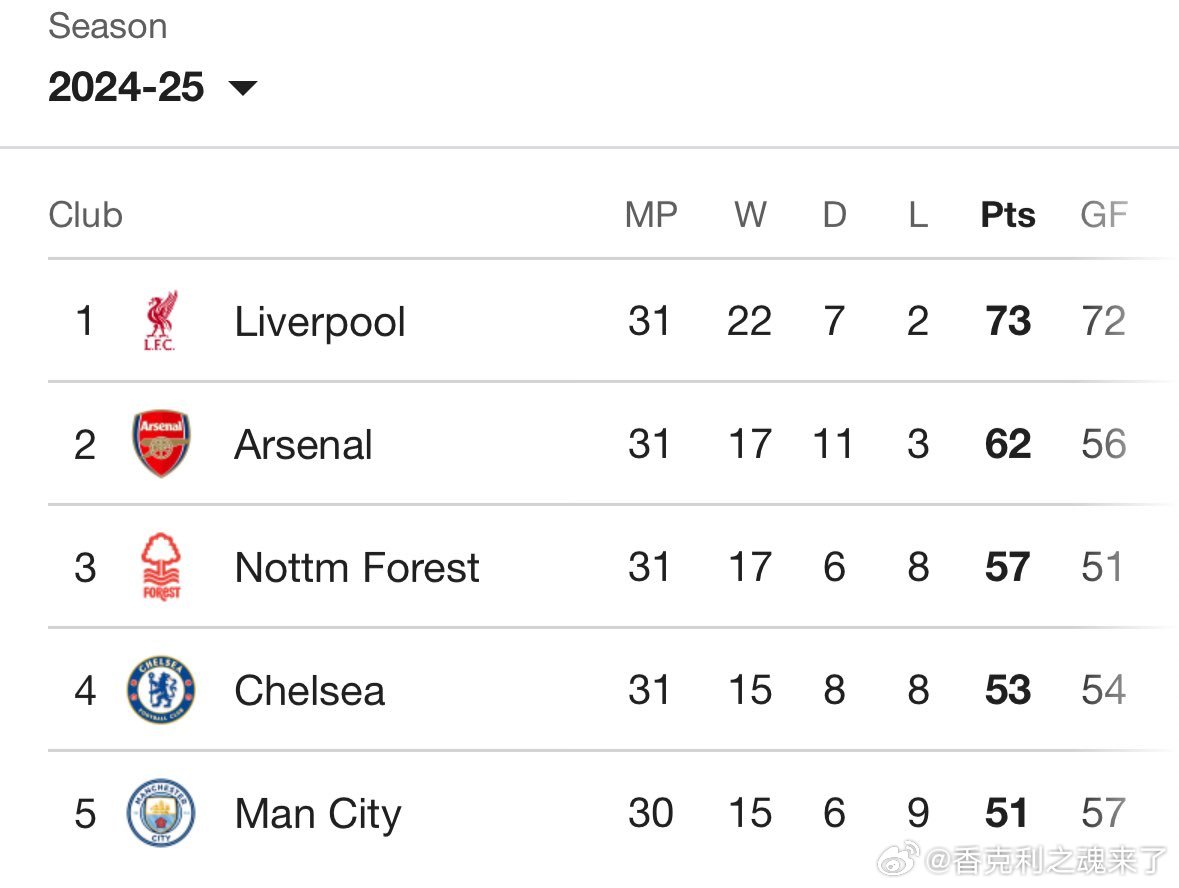
Task: Click the GF column header
Action: (x=1103, y=215)
